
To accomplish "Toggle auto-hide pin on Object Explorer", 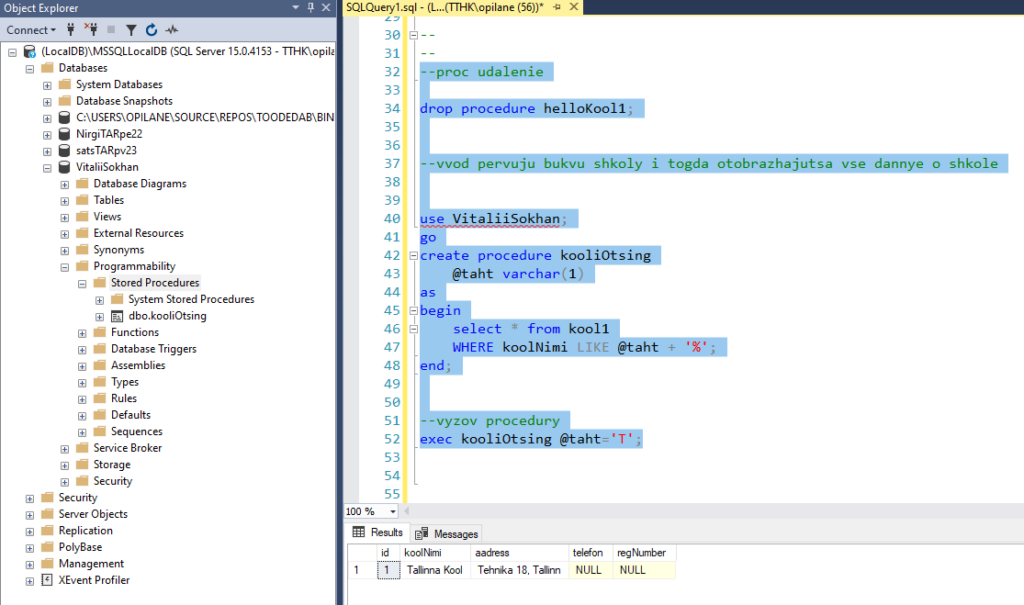I will pyautogui.click(x=310, y=7).
